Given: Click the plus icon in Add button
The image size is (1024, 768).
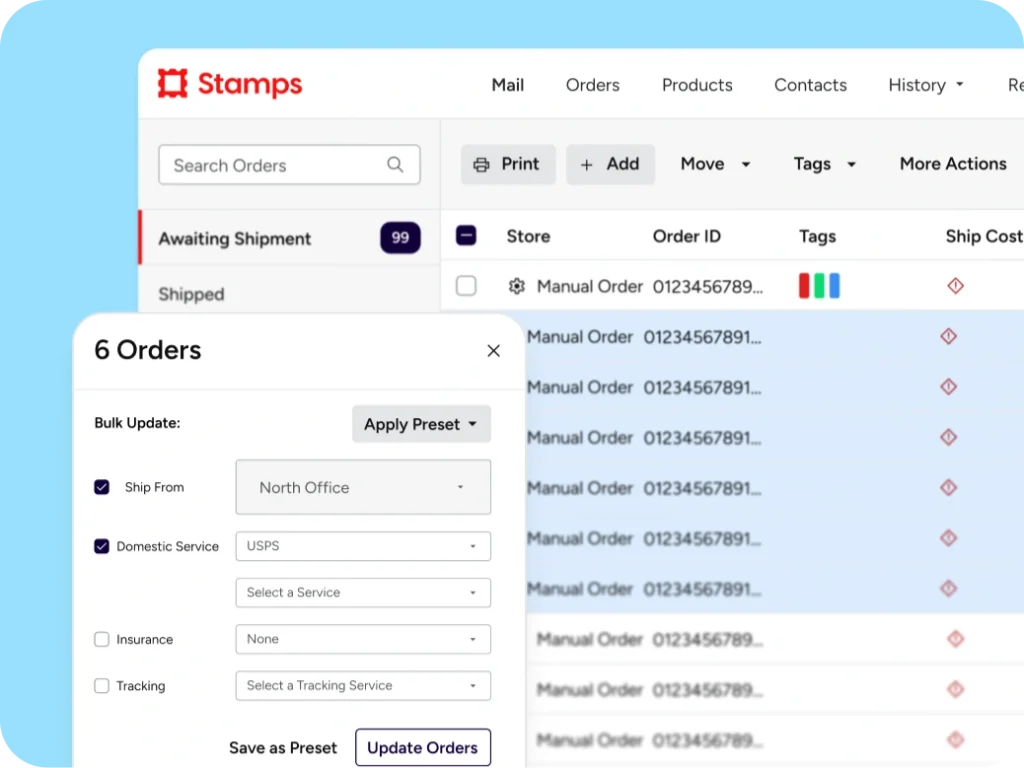Looking at the screenshot, I should click(587, 165).
